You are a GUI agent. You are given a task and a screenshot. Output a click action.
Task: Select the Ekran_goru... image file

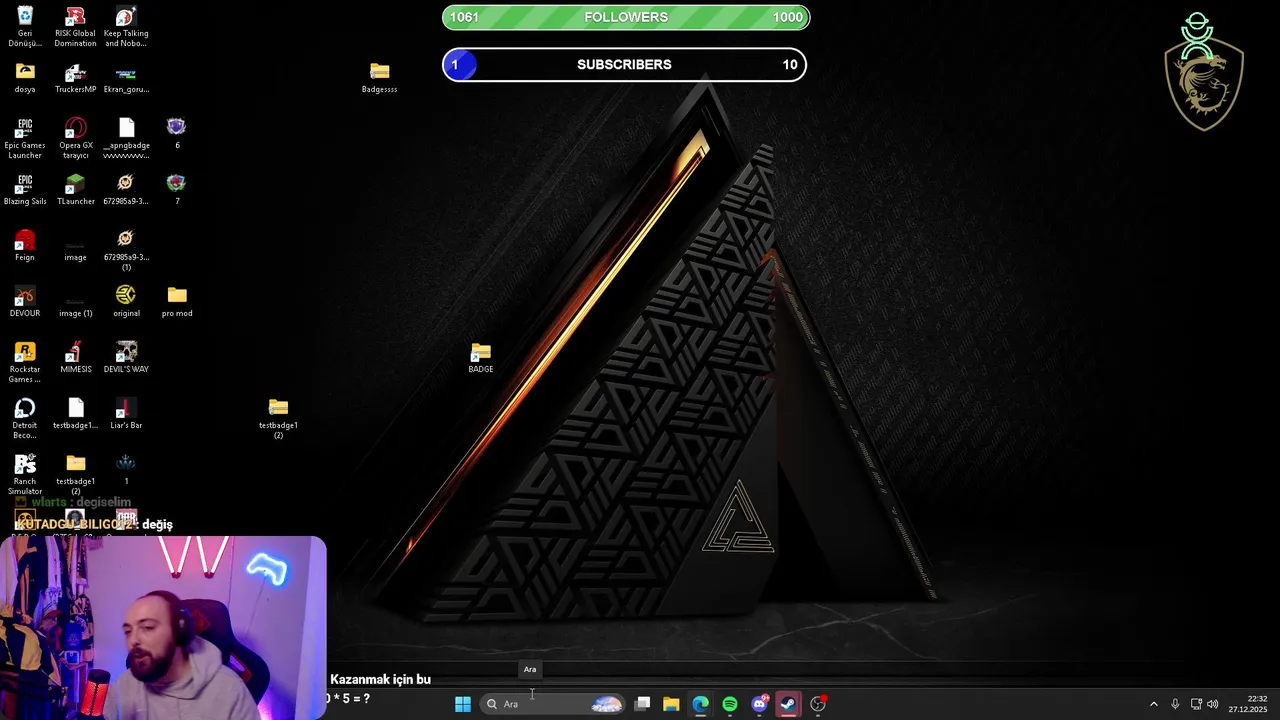(126, 78)
